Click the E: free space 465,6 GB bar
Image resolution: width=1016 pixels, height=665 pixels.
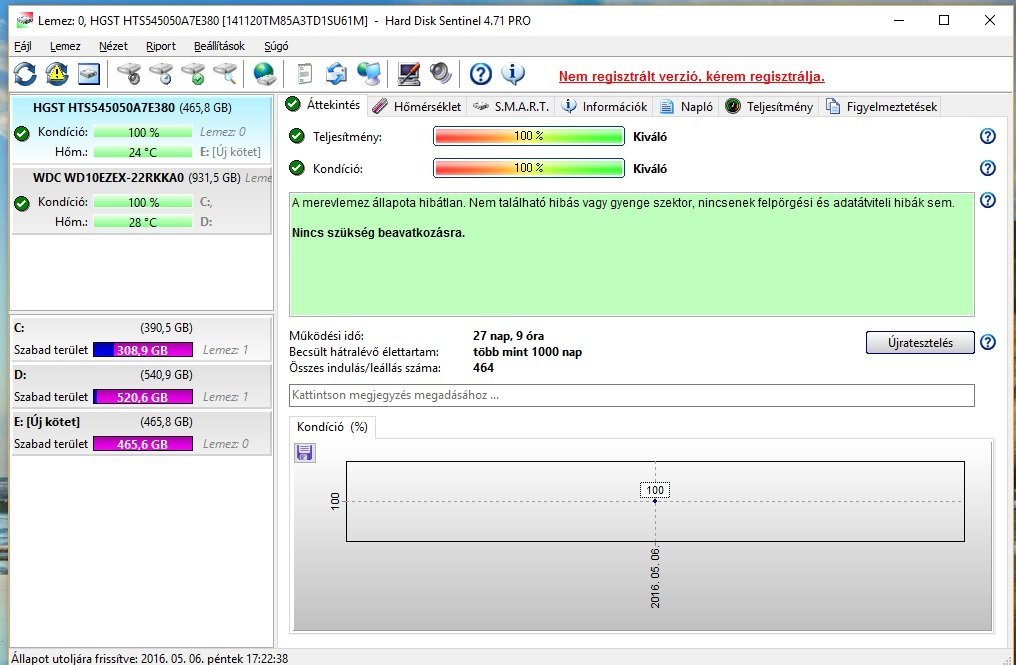143,444
